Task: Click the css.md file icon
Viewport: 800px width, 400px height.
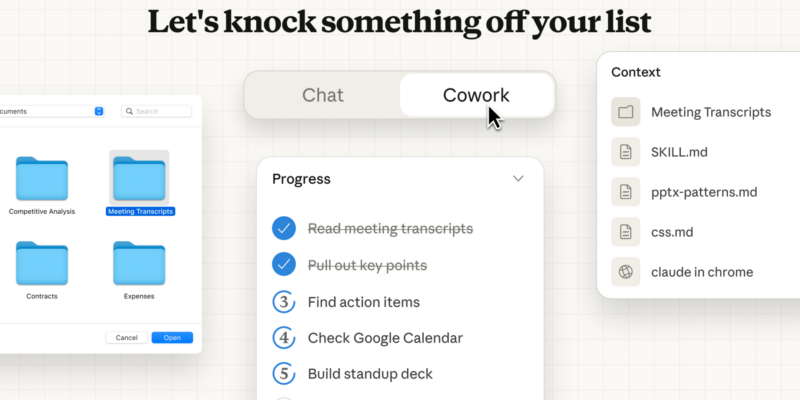Action: (625, 231)
